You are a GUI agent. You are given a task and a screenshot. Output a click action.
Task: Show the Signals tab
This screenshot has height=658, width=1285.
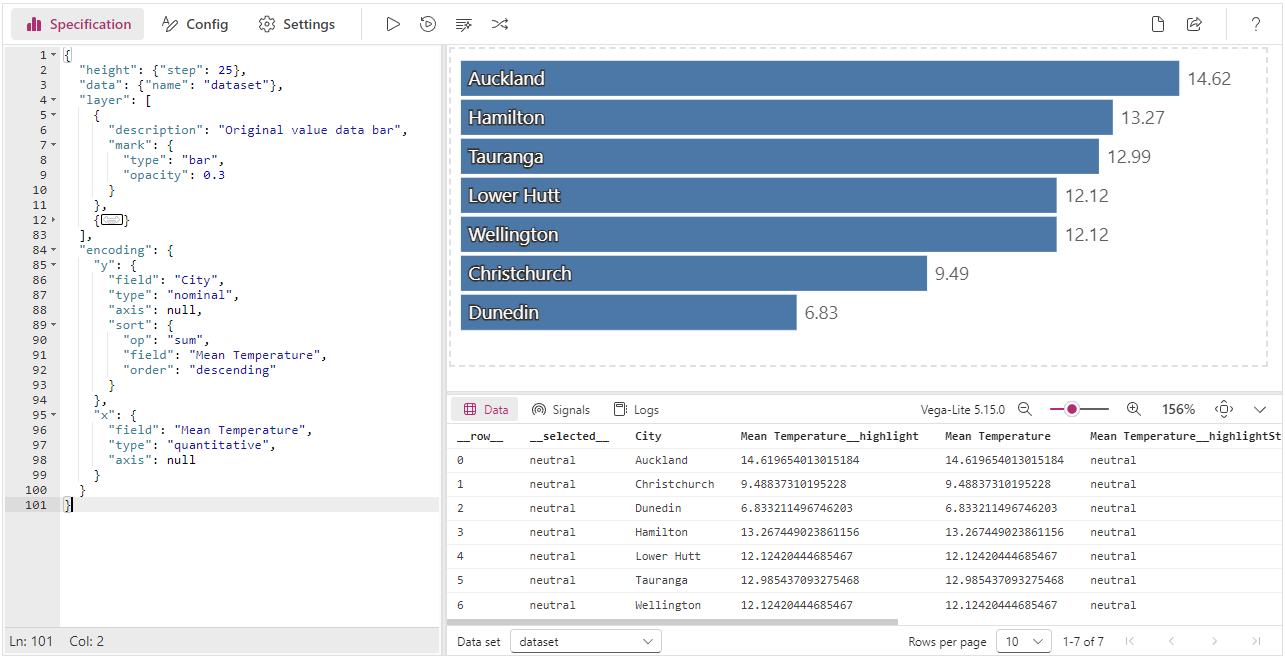(561, 409)
